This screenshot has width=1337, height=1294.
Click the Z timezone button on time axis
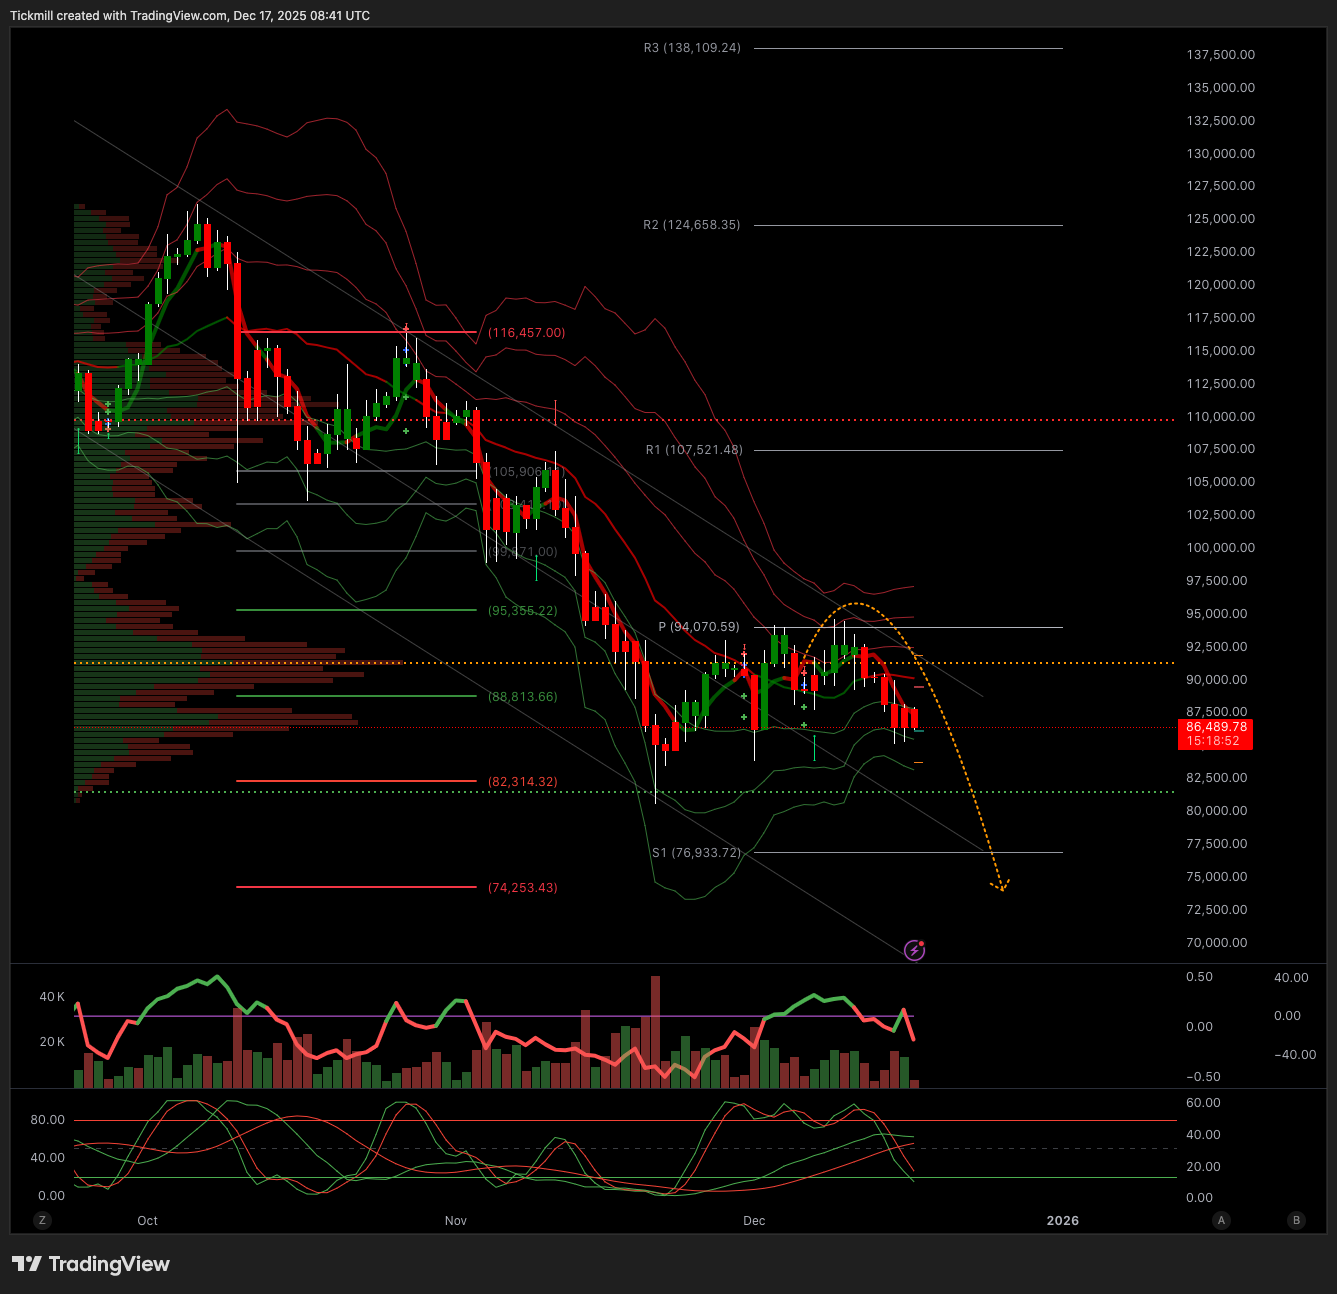[42, 1220]
